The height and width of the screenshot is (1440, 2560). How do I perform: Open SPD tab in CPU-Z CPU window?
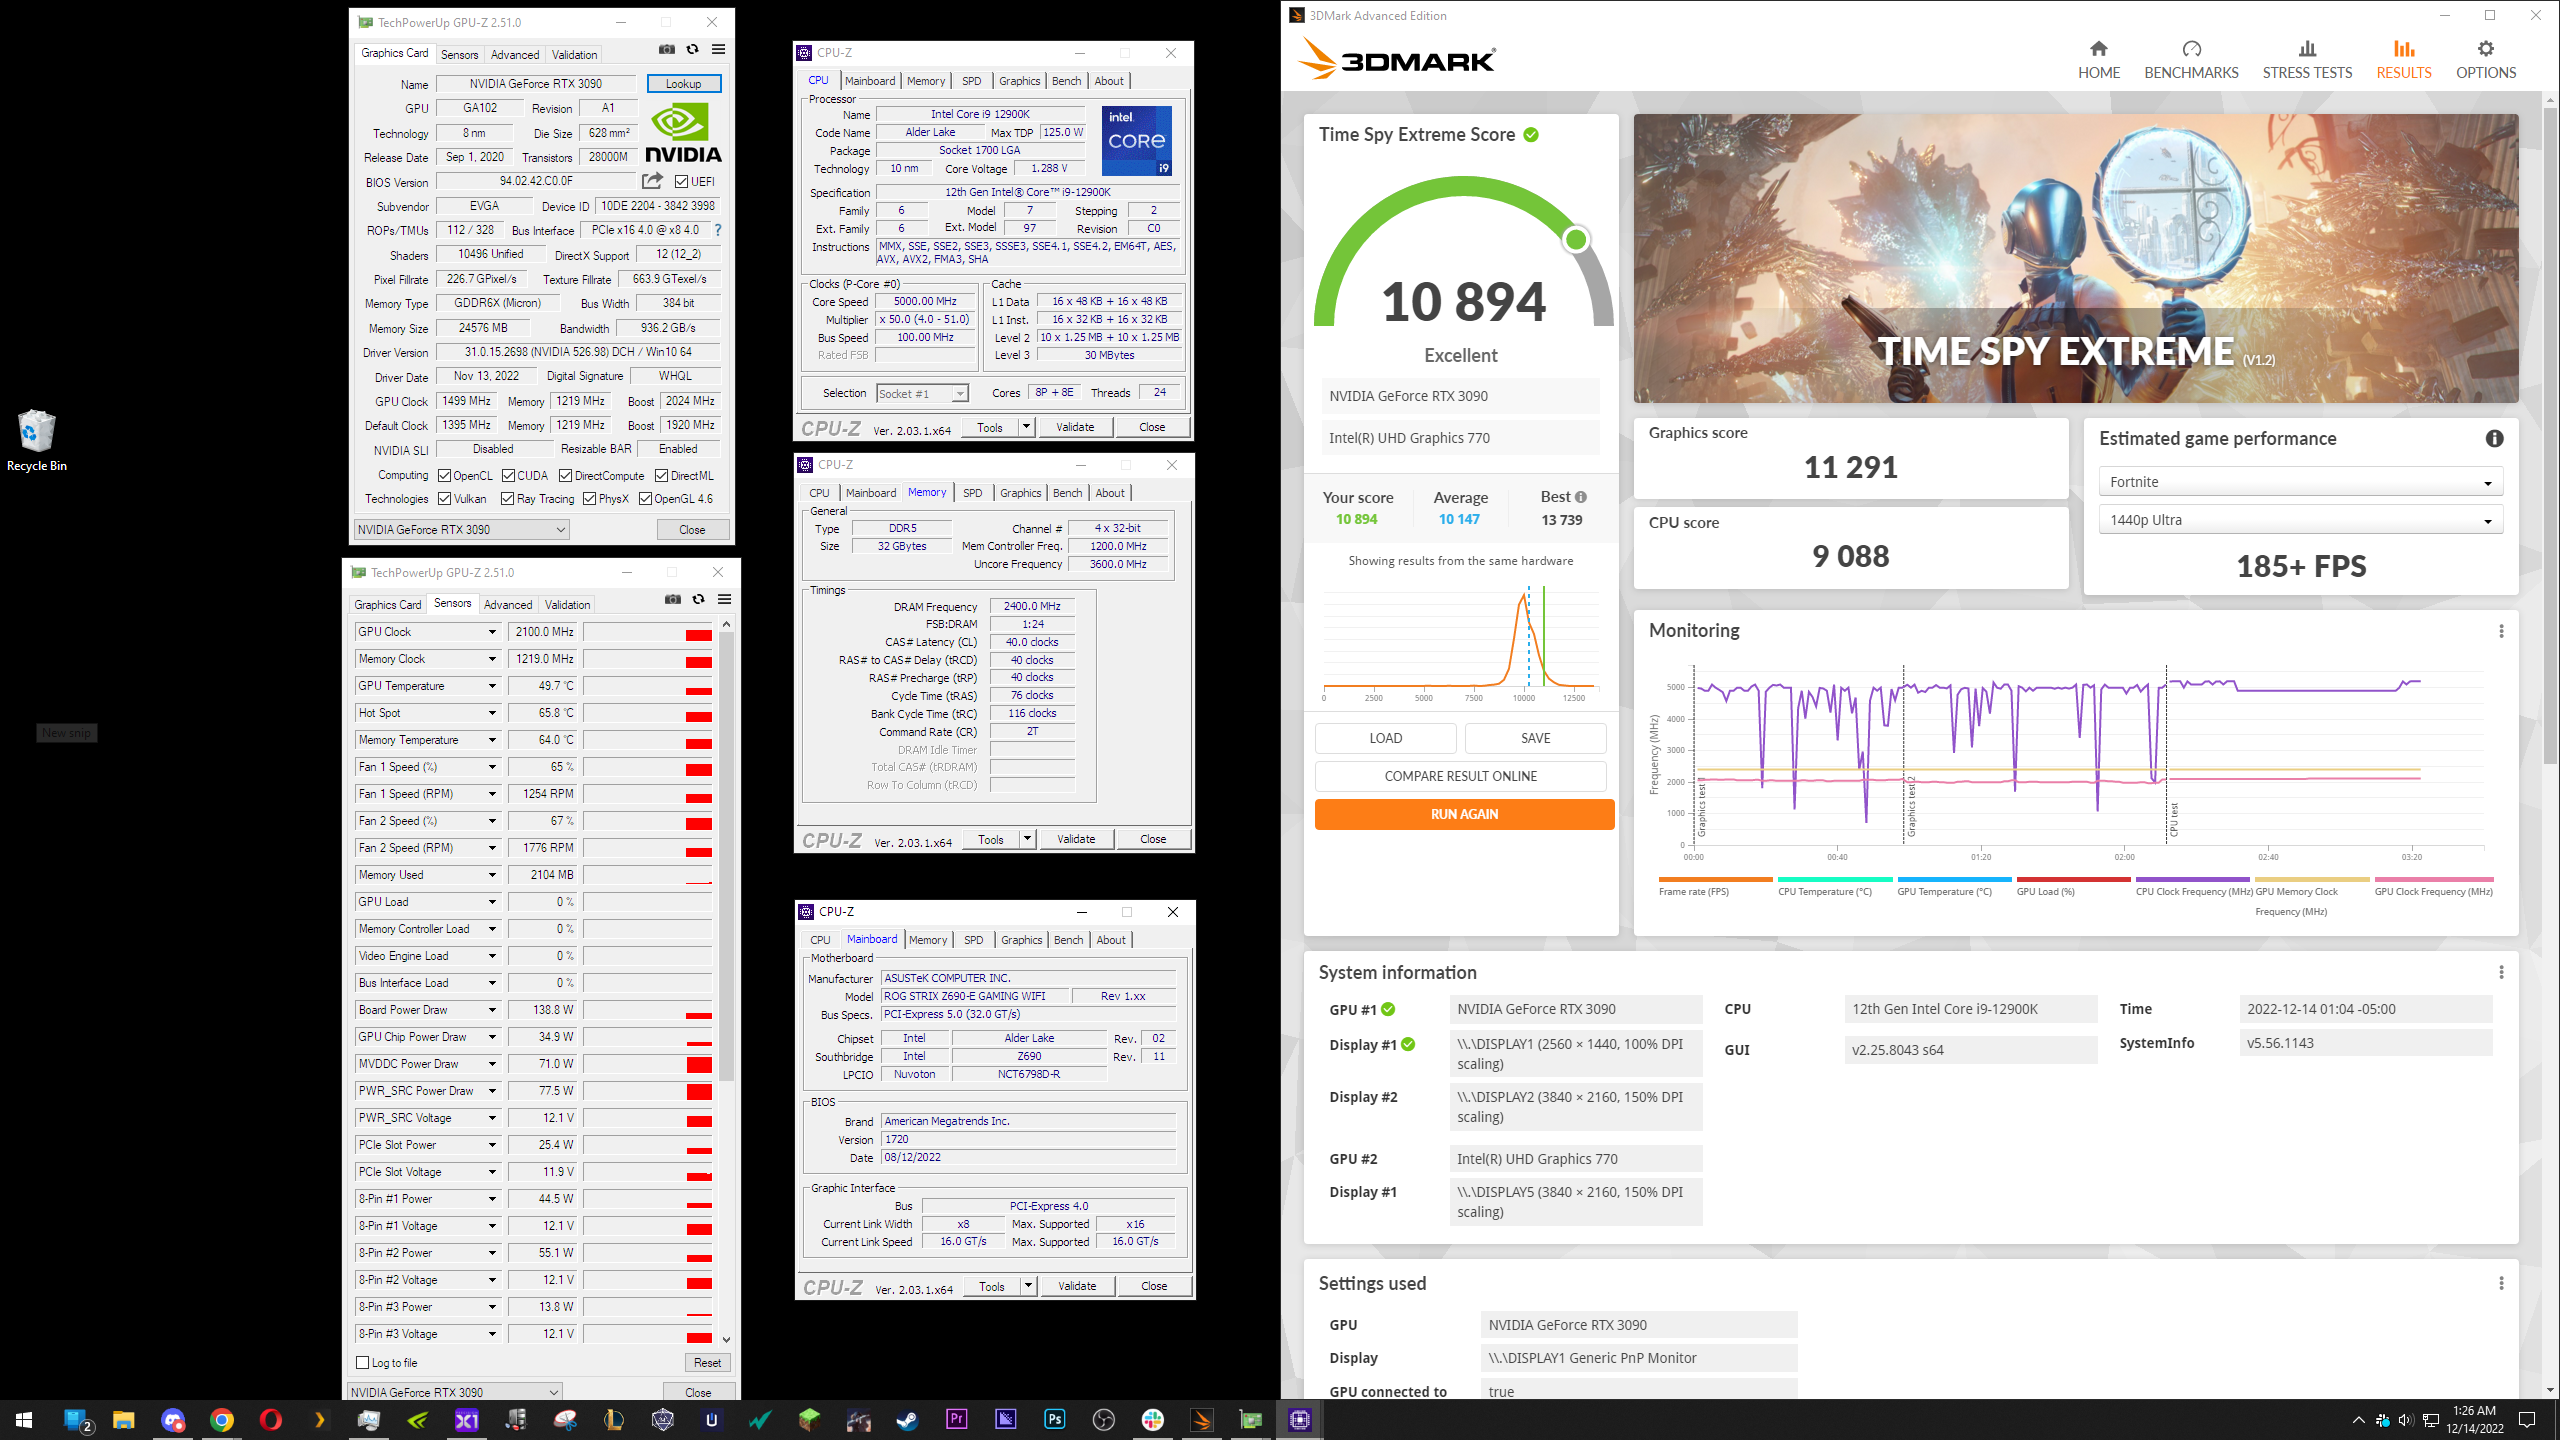click(971, 81)
